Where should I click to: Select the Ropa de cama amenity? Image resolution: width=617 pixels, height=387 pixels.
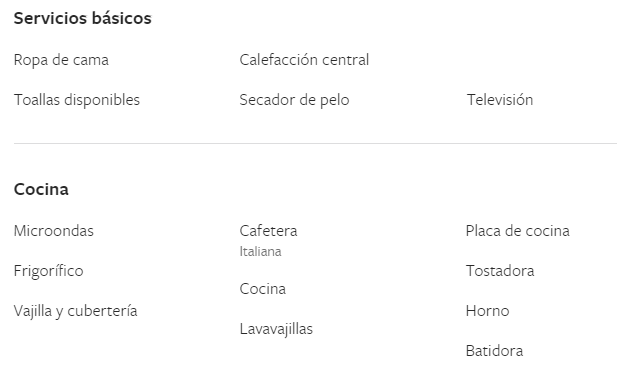coord(61,60)
